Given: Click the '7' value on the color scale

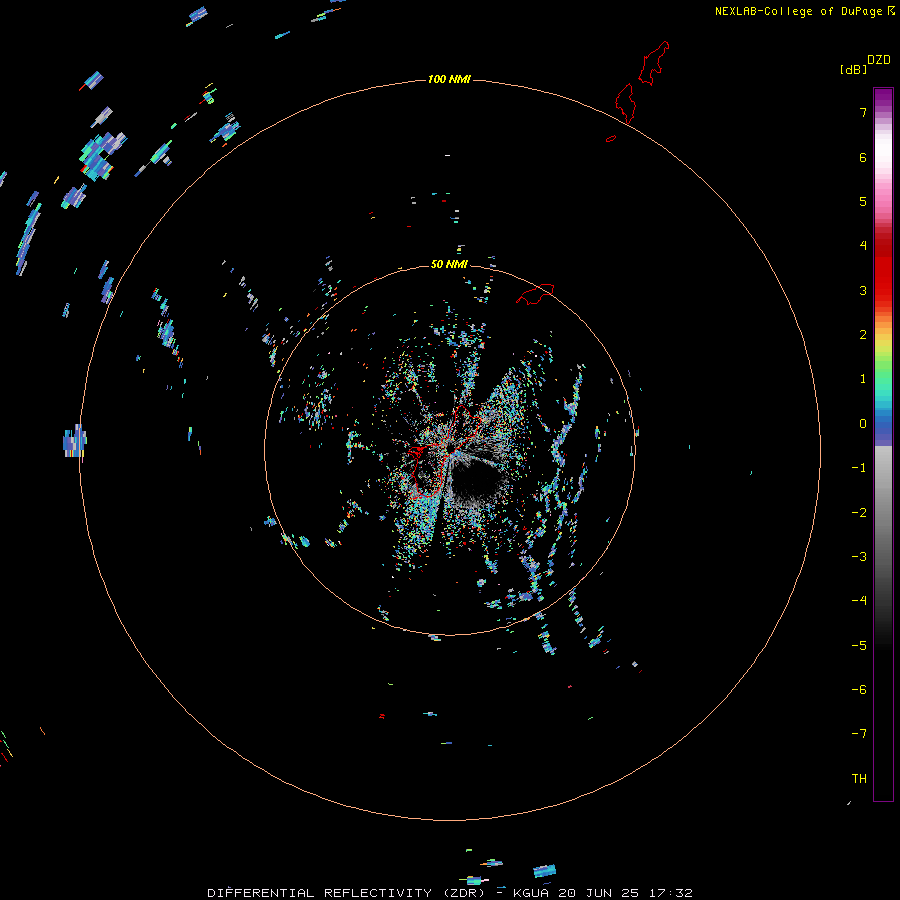Looking at the screenshot, I should tap(863, 112).
